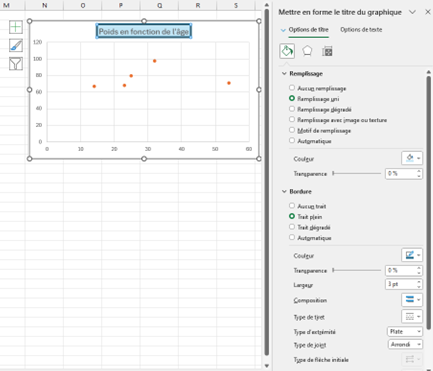Screen dimensions: 433x371
Task: Increase the Largeur value with up arrow
Action: 419,282
